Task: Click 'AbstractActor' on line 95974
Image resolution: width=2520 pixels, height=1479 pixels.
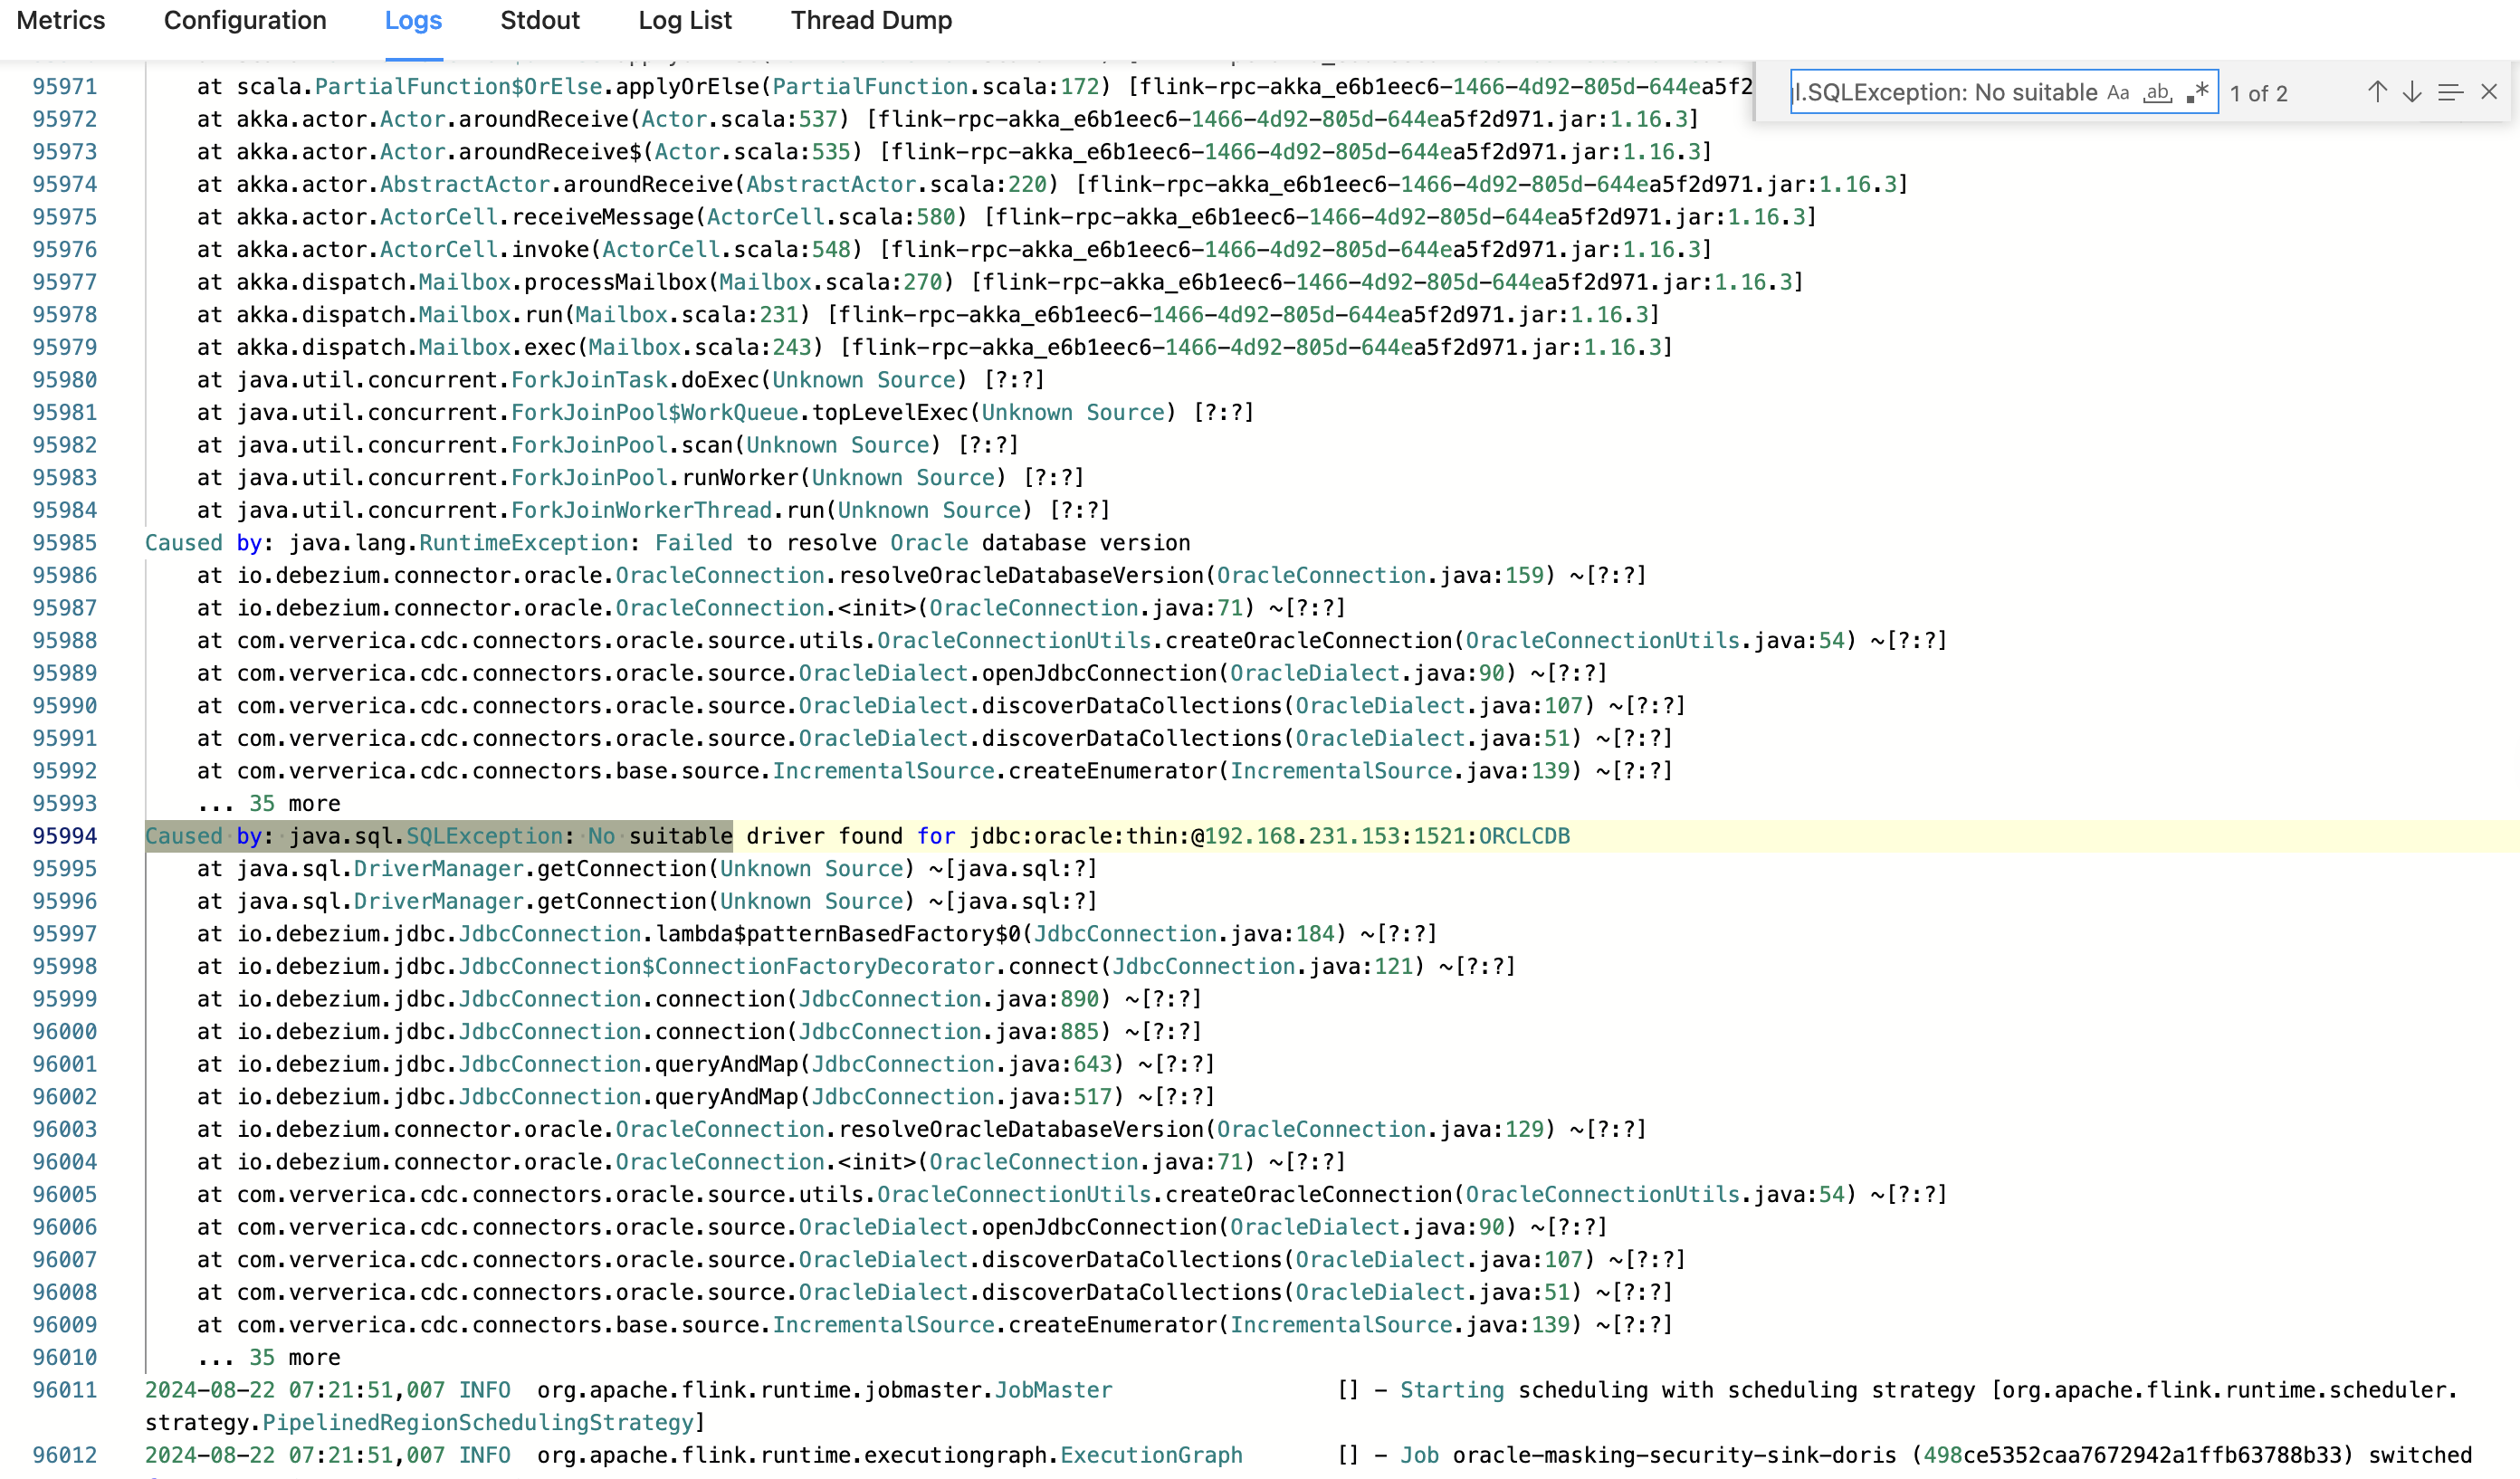Action: (x=465, y=184)
